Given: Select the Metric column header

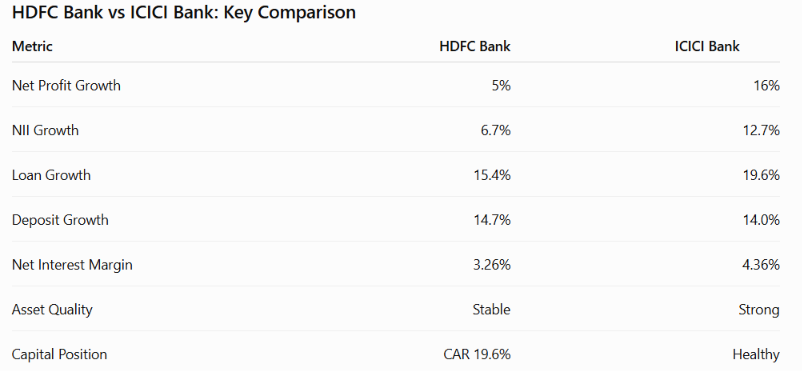Looking at the screenshot, I should click(32, 46).
